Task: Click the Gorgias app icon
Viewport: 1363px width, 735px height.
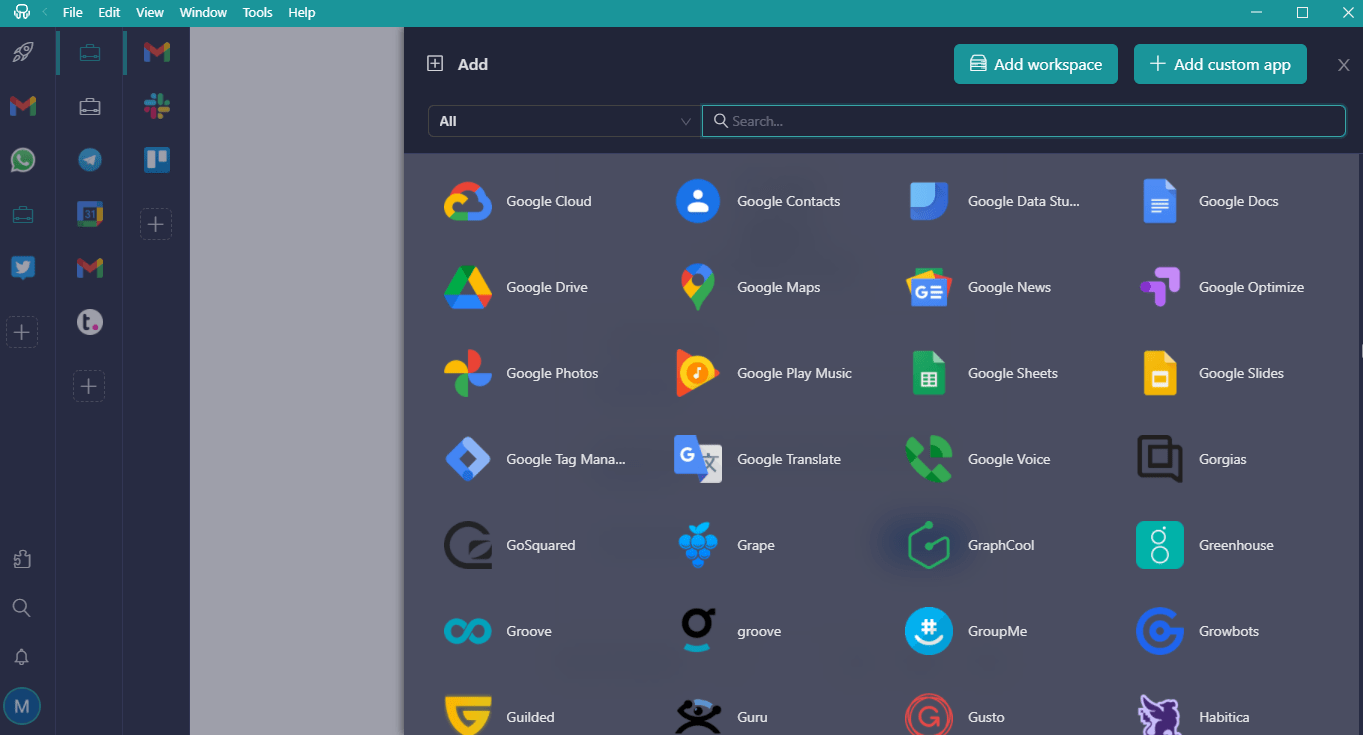Action: coord(1160,459)
